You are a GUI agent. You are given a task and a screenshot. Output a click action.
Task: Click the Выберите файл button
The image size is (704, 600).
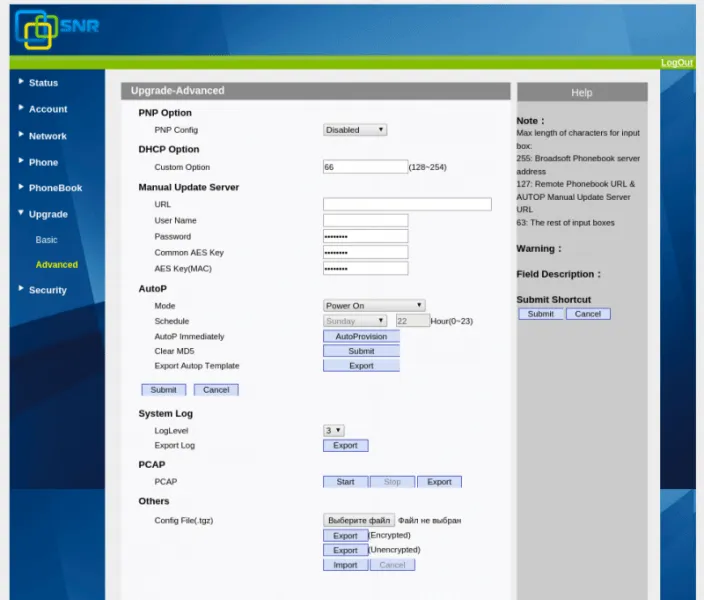pos(359,520)
